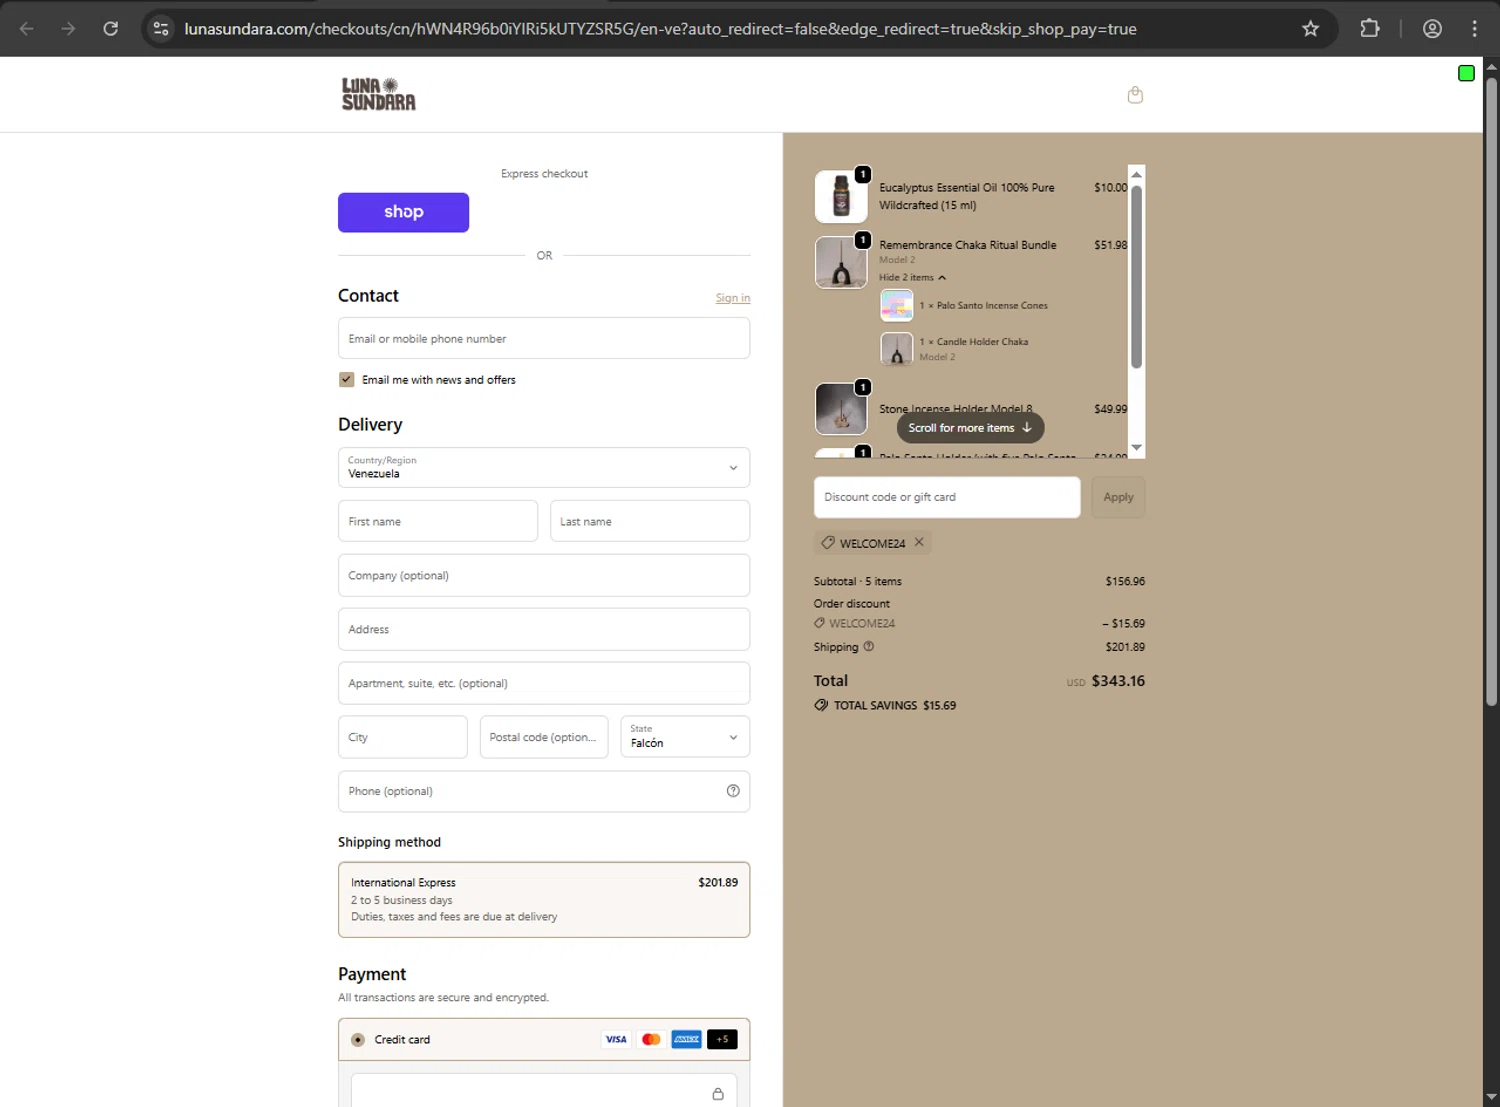The width and height of the screenshot is (1500, 1107).
Task: Select International Express shipping method
Action: [544, 900]
